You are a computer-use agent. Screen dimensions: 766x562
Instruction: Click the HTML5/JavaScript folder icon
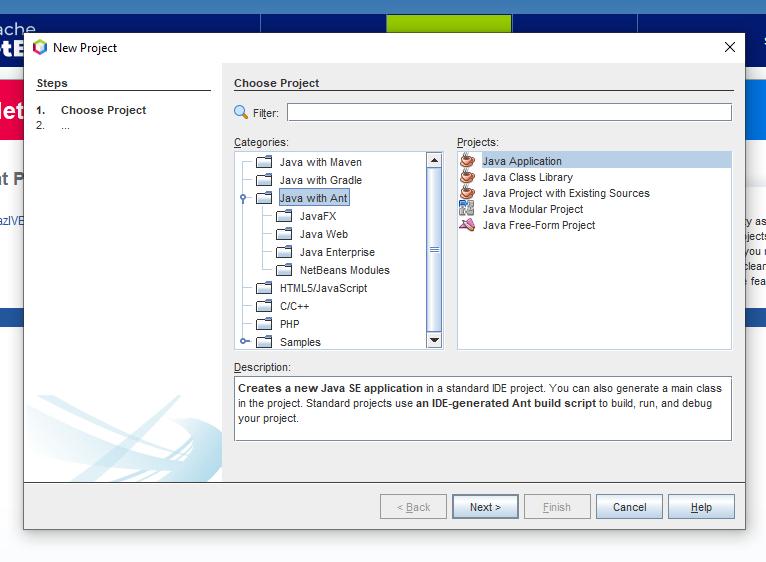tap(264, 288)
